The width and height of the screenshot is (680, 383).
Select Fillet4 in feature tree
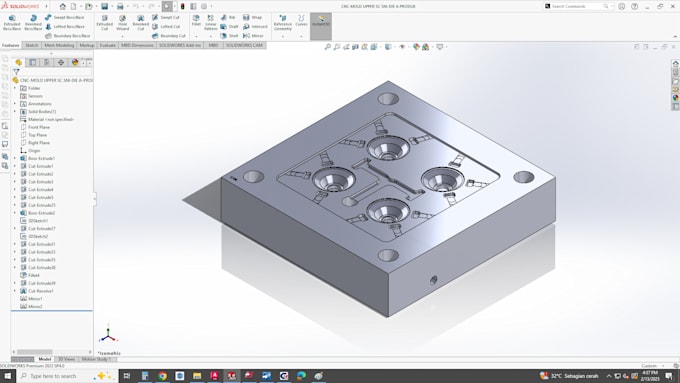tap(30, 275)
